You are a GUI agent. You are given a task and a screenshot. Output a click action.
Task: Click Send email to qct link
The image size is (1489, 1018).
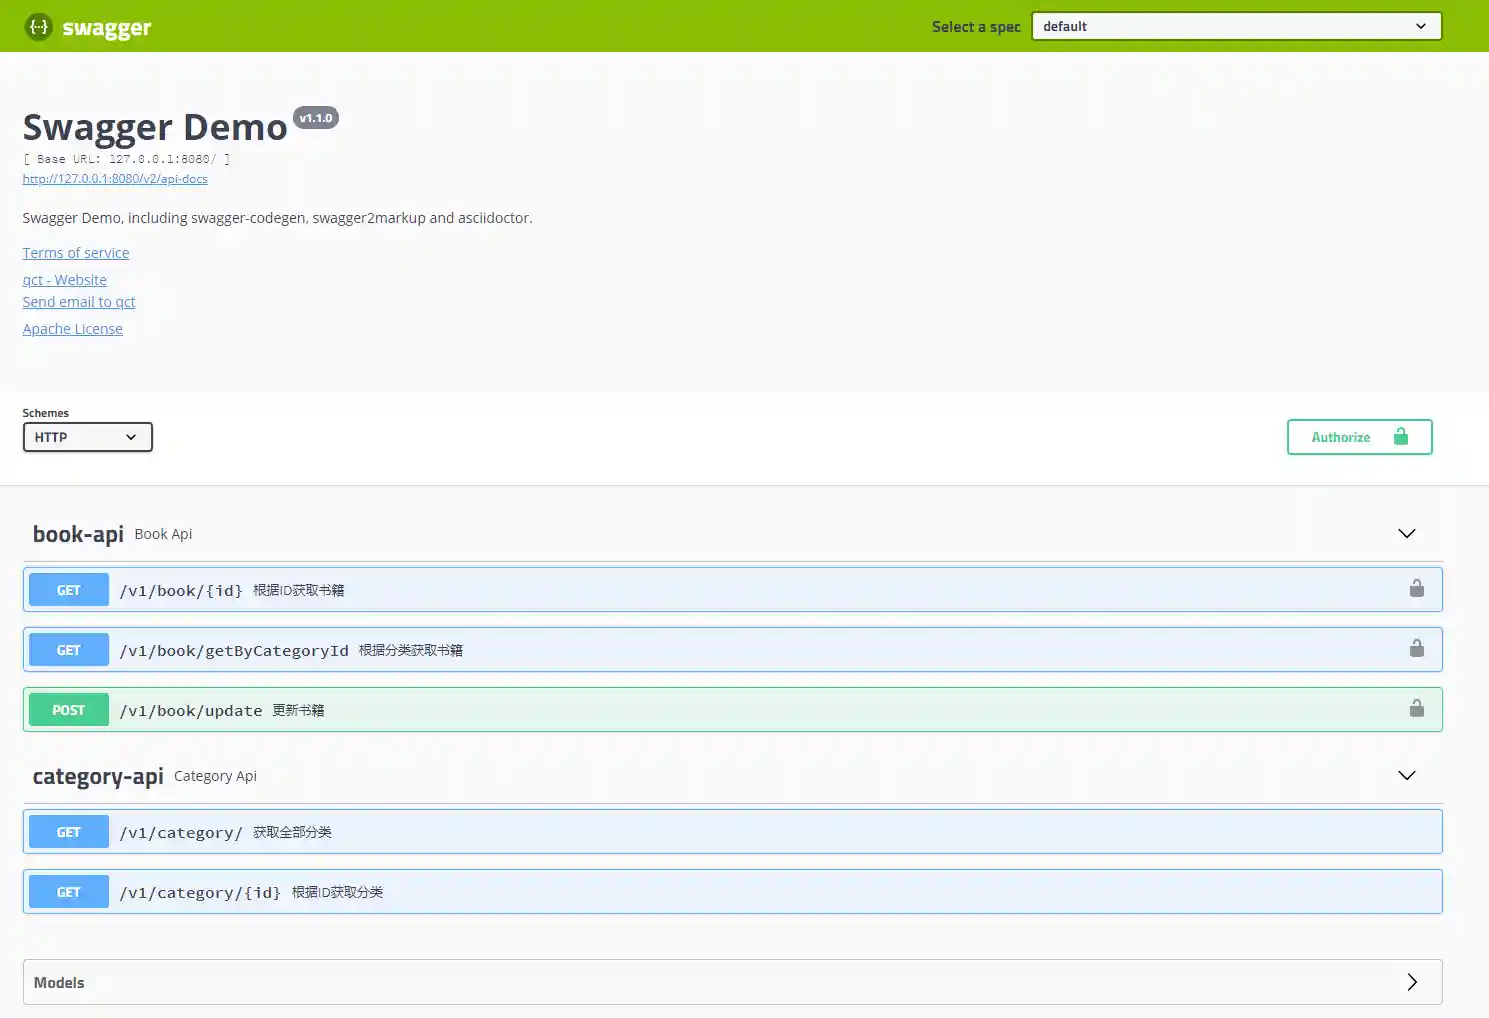(79, 302)
